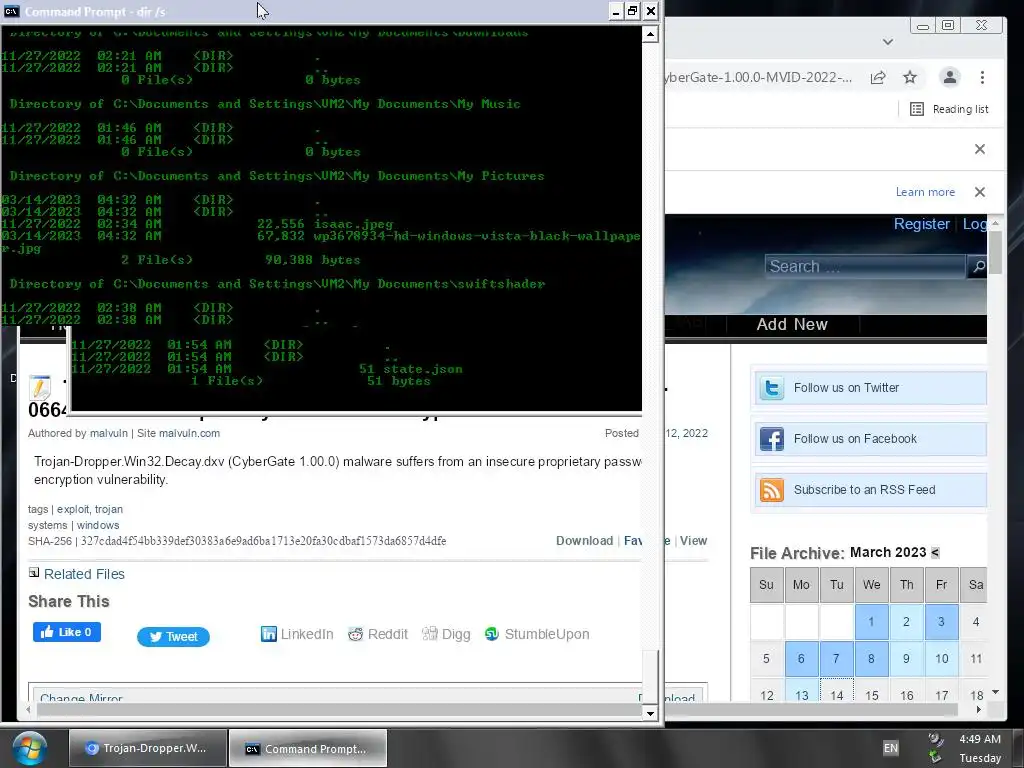
Task: Click the horizontal scrollbar right arrow
Action: (978, 709)
